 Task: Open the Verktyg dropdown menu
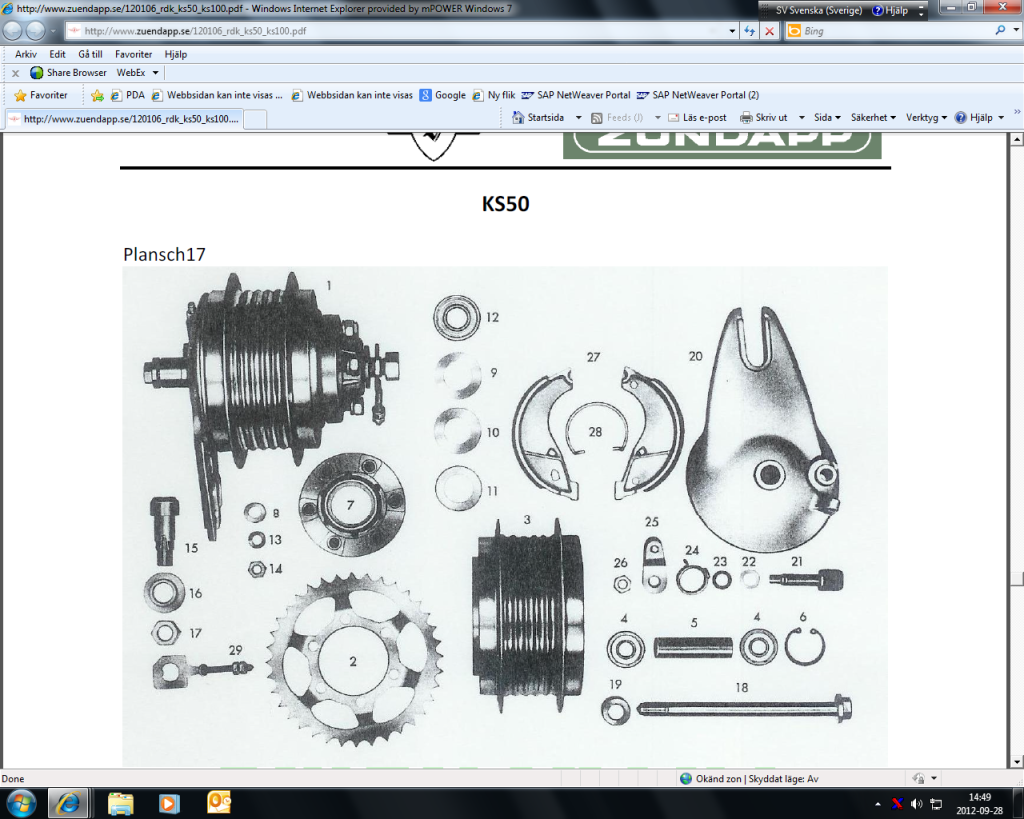pos(926,118)
